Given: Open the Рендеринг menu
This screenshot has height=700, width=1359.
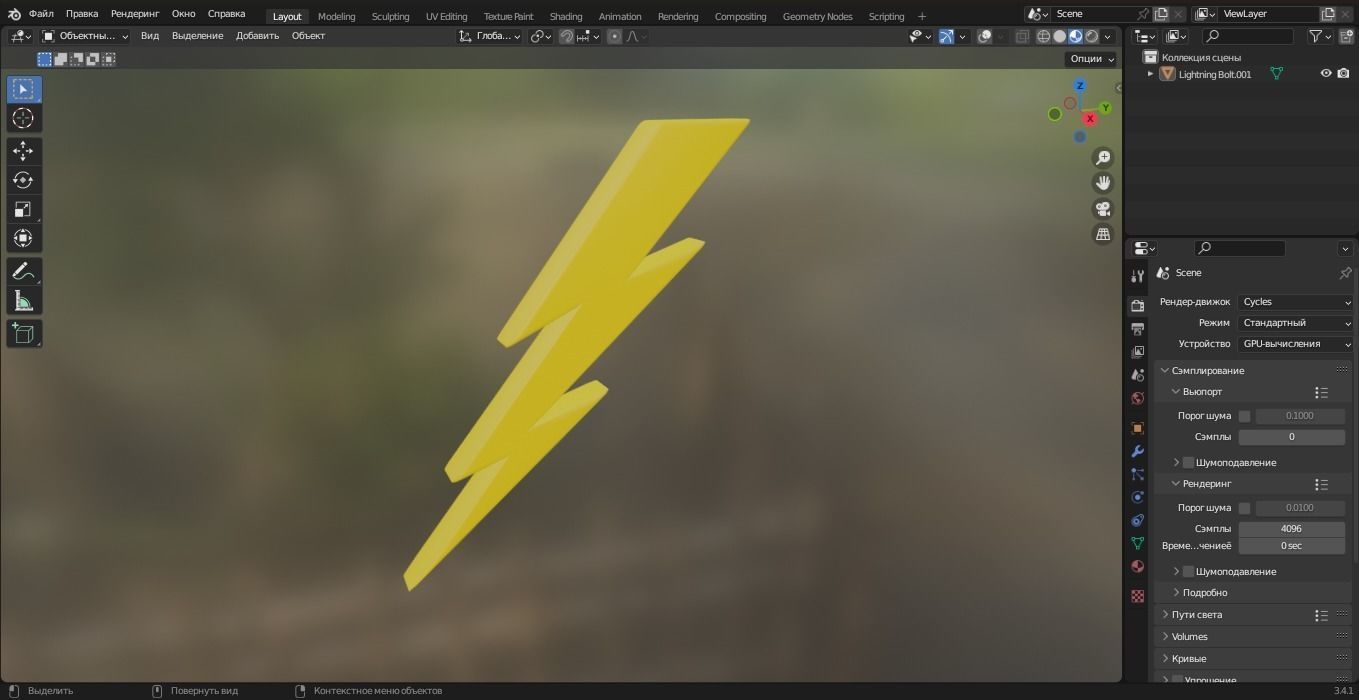Looking at the screenshot, I should tap(134, 13).
